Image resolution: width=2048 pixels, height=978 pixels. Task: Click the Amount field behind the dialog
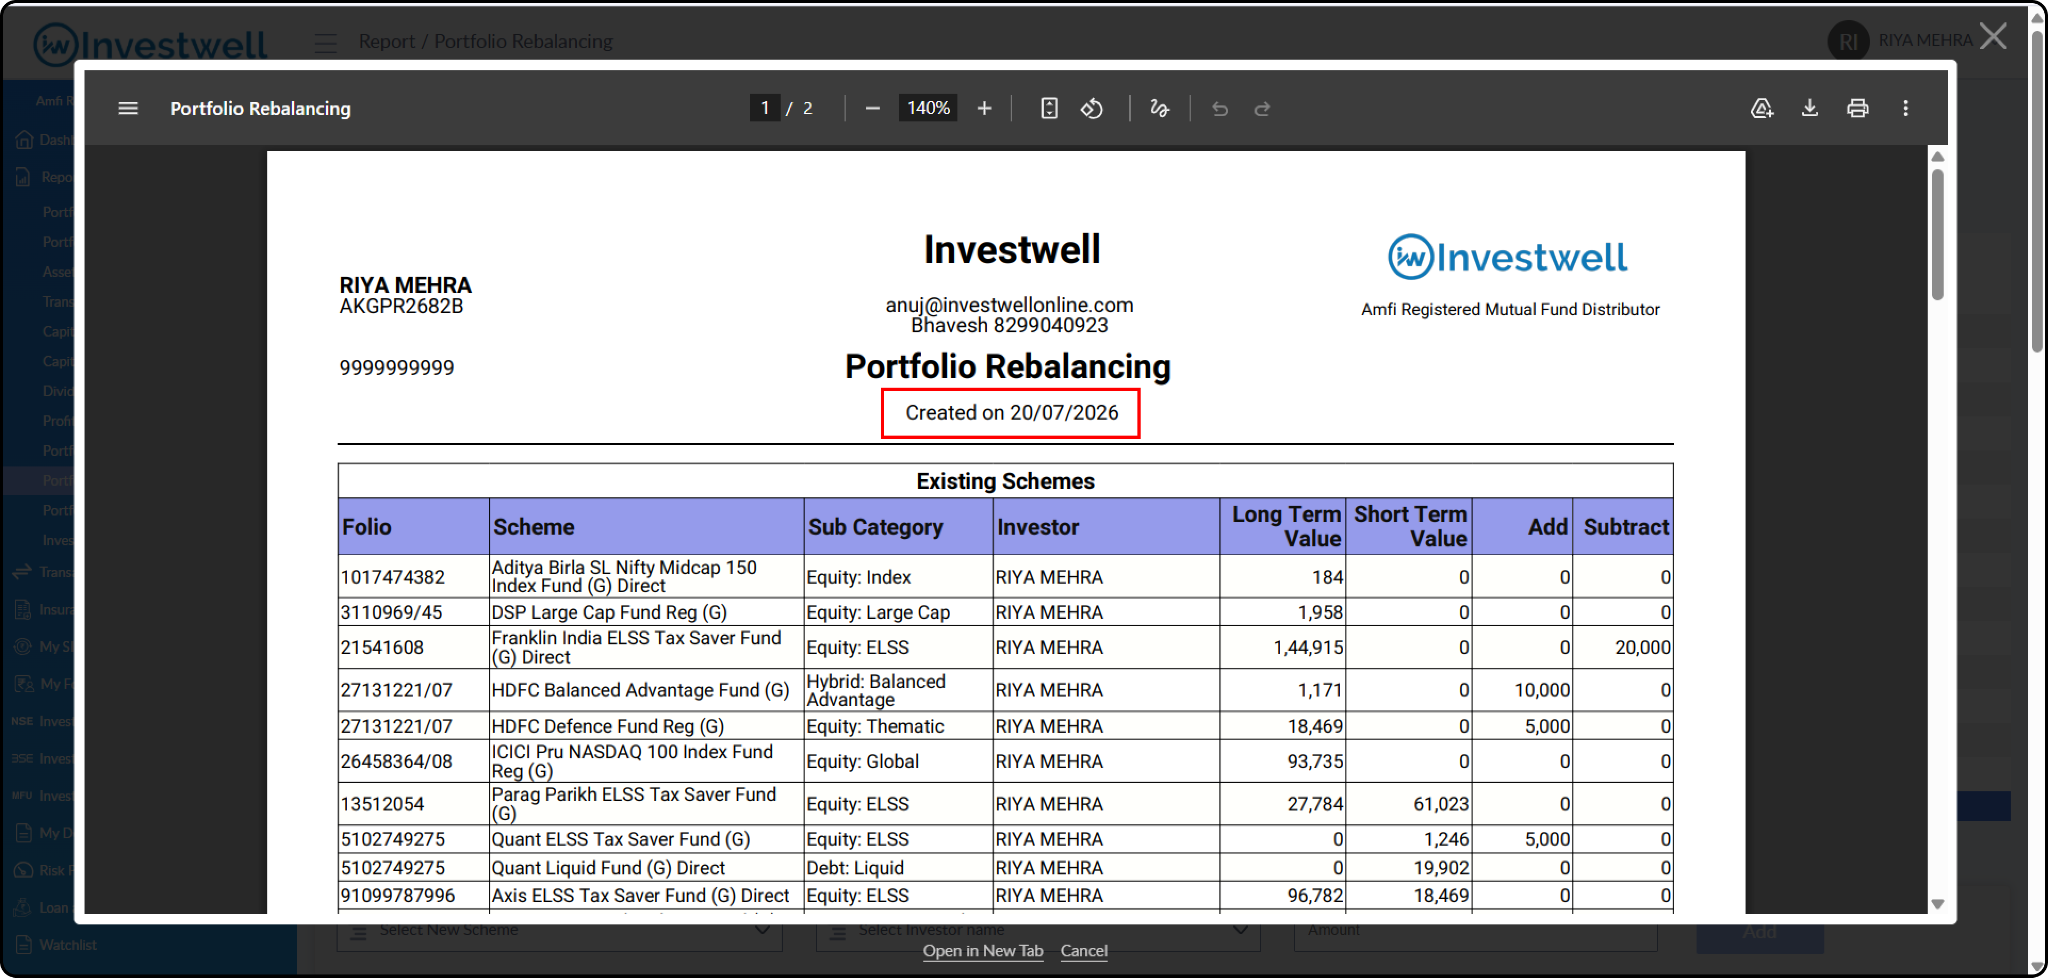pyautogui.click(x=1476, y=930)
